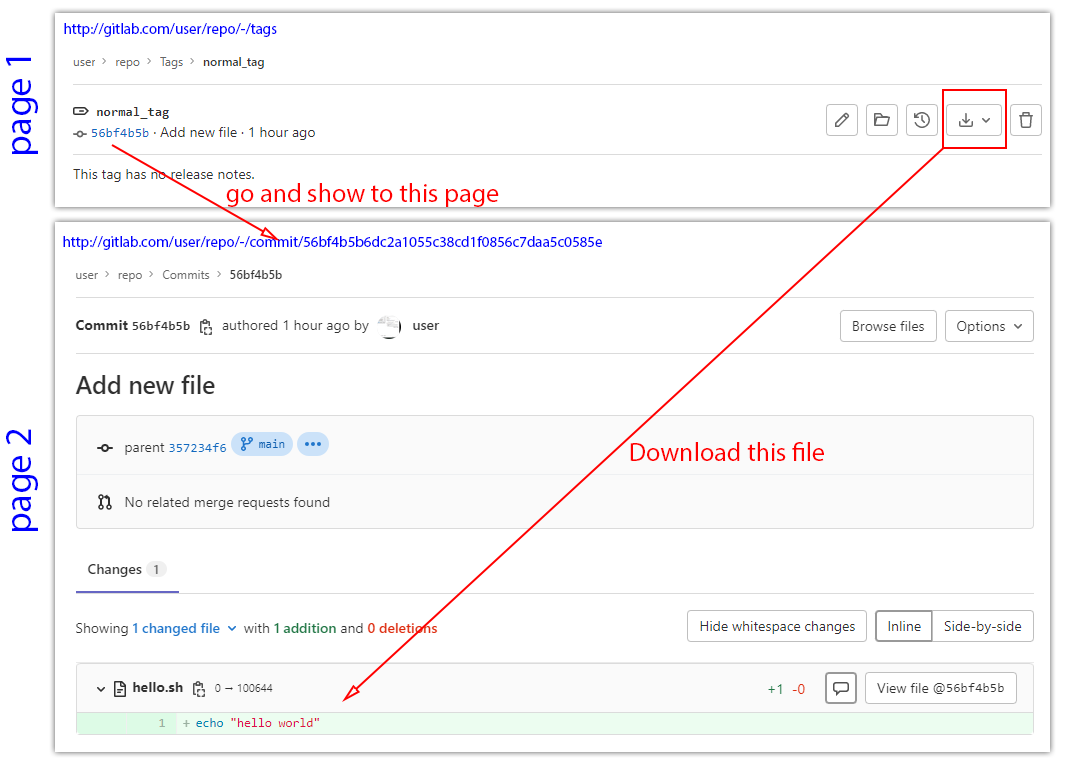Click the tag commit history icon
Viewport: 1070px width, 760px height.
tap(921, 120)
